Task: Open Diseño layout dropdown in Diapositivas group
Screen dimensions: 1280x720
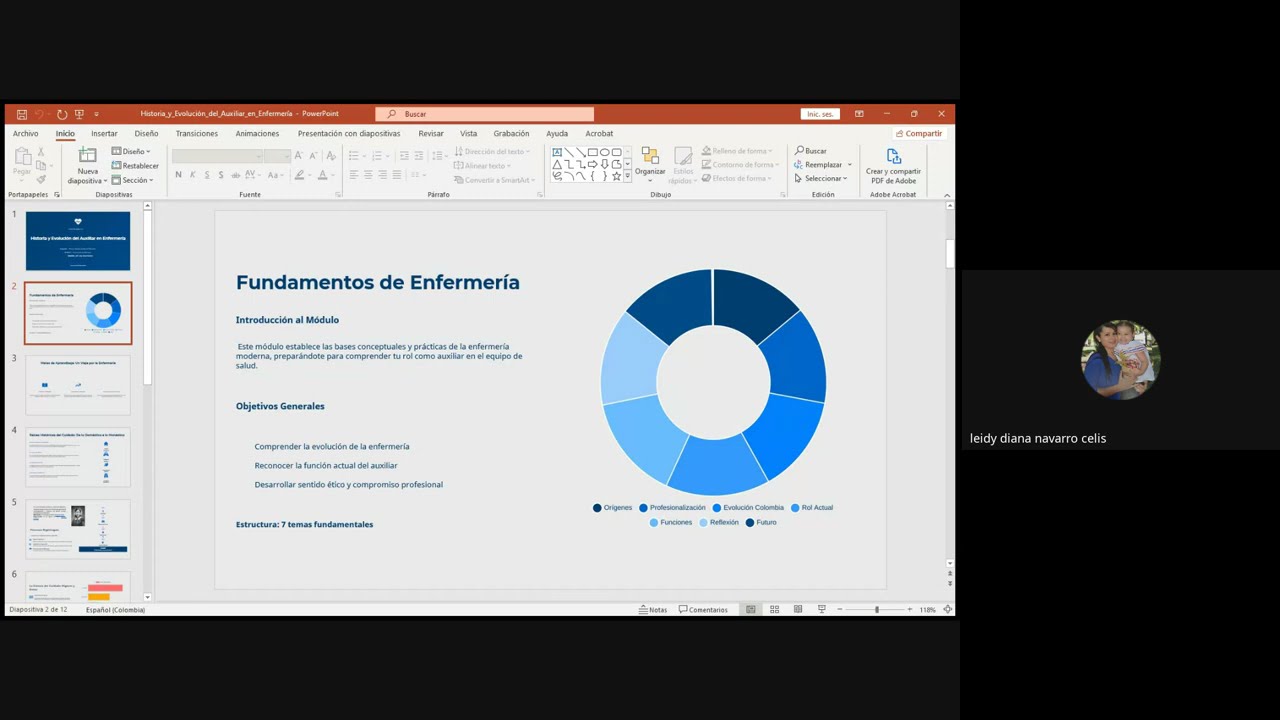Action: tap(131, 151)
